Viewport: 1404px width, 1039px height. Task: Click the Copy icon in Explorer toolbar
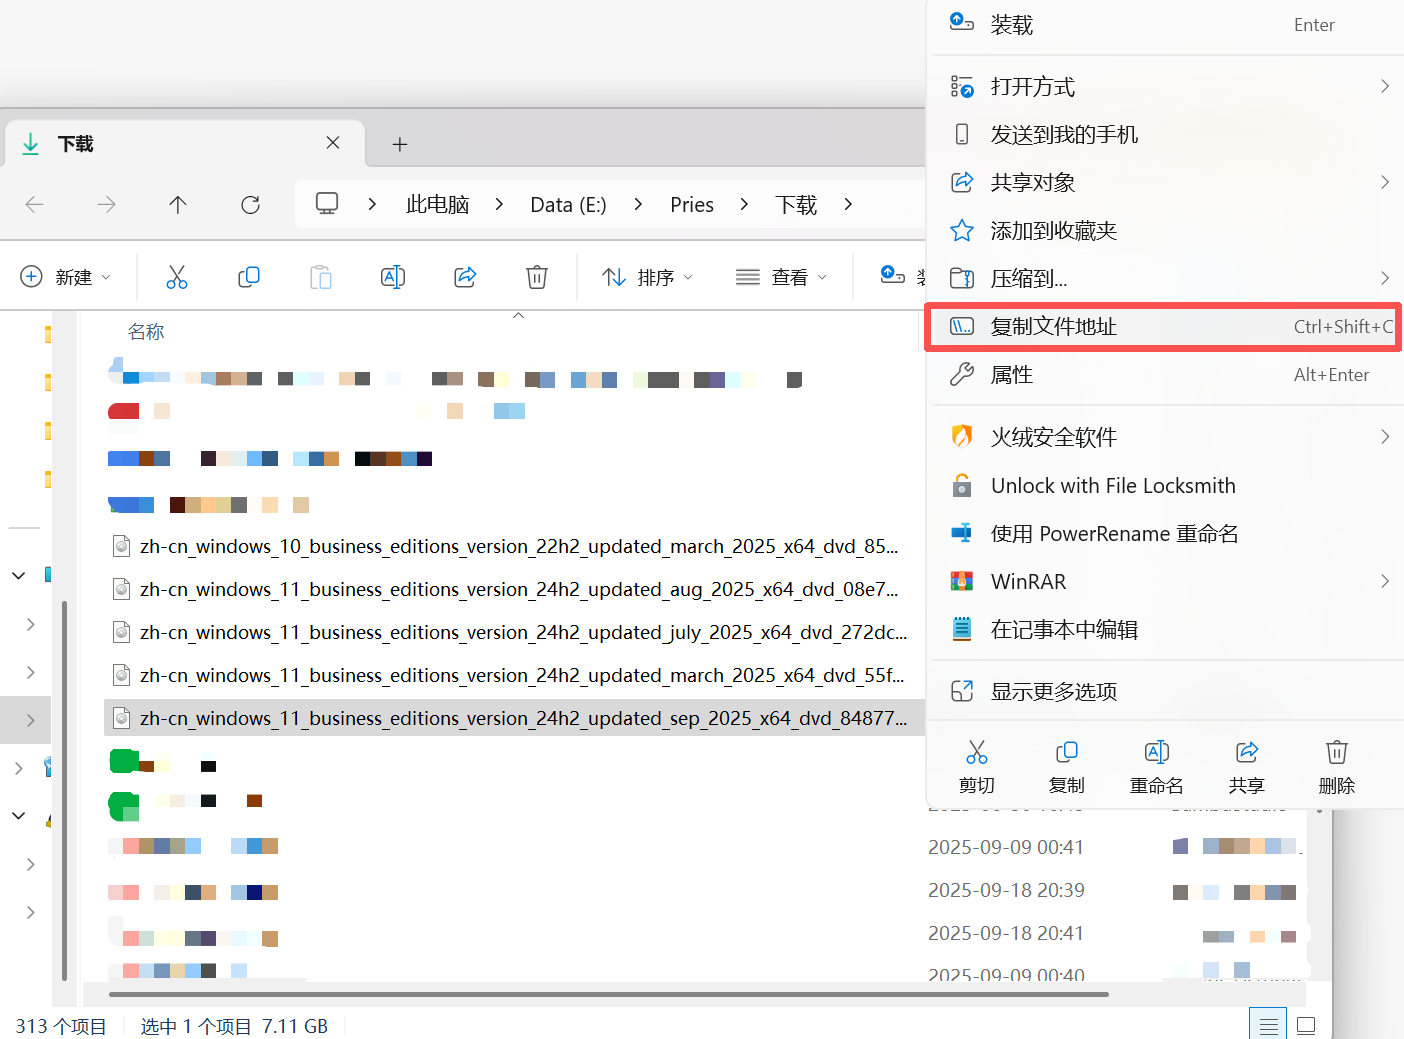[x=249, y=277]
